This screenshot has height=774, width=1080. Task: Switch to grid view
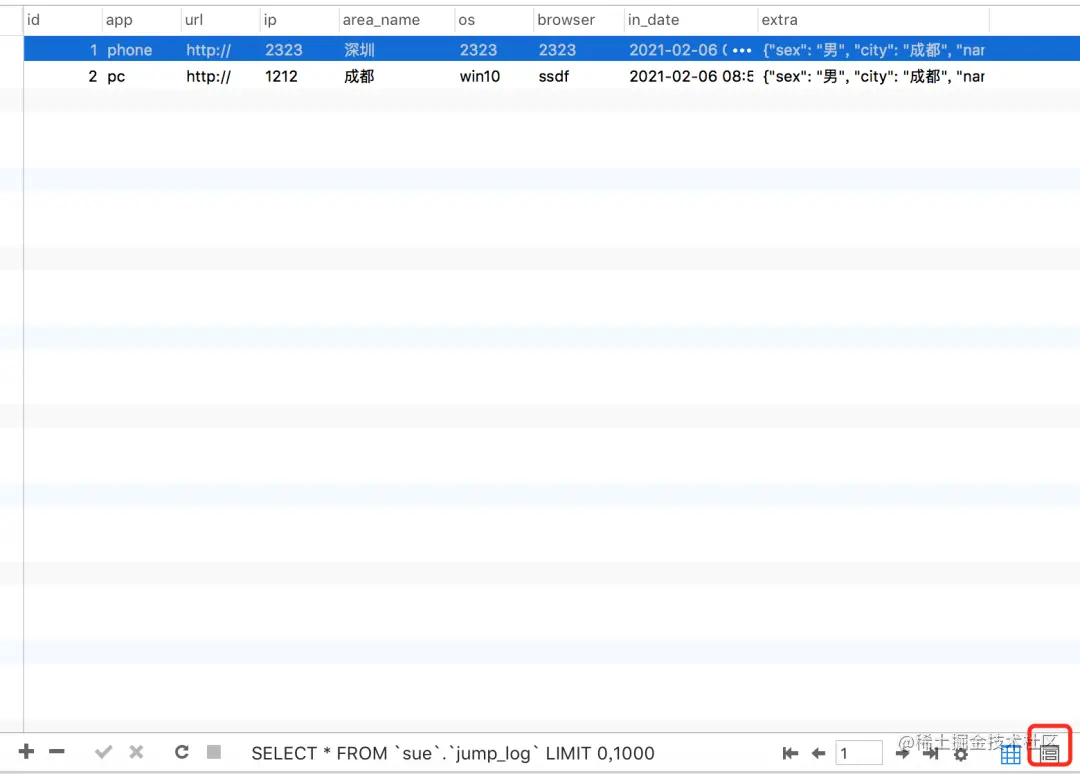coord(1010,754)
